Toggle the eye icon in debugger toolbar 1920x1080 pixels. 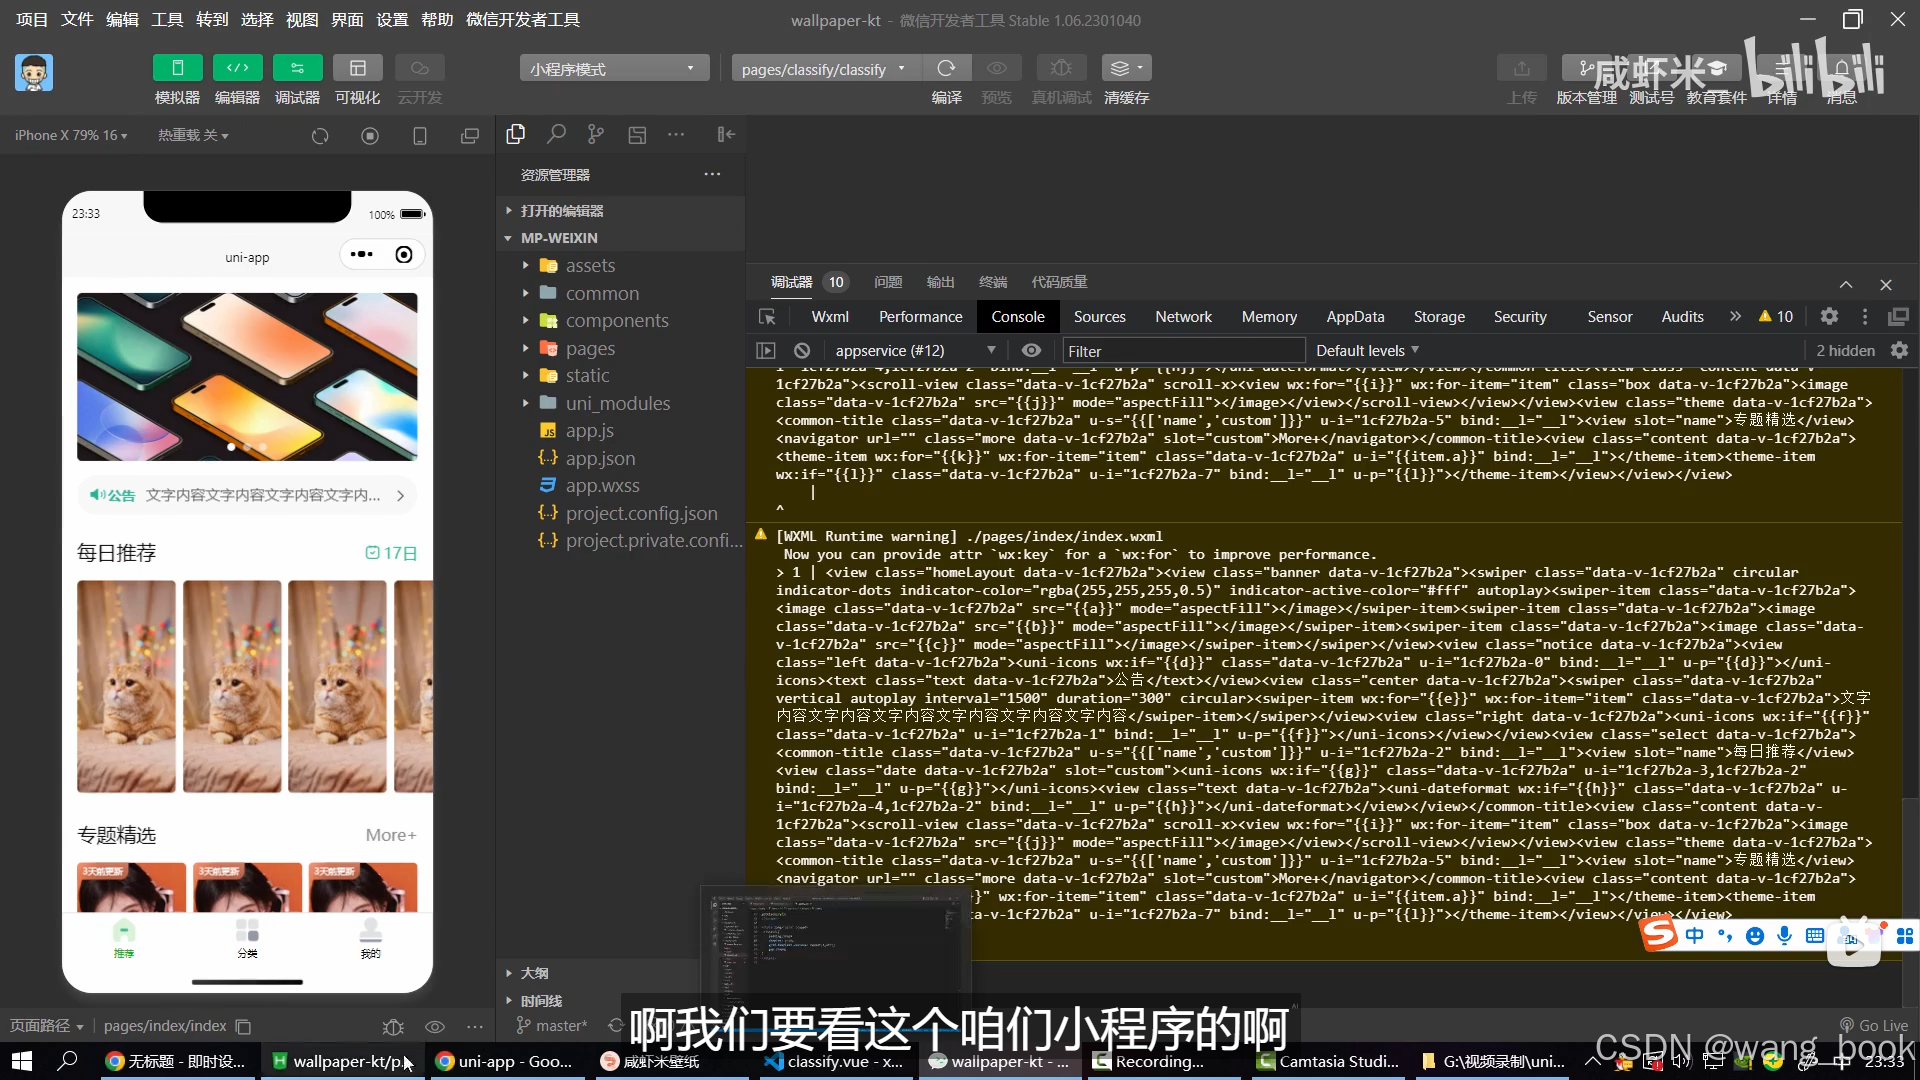coord(1031,349)
